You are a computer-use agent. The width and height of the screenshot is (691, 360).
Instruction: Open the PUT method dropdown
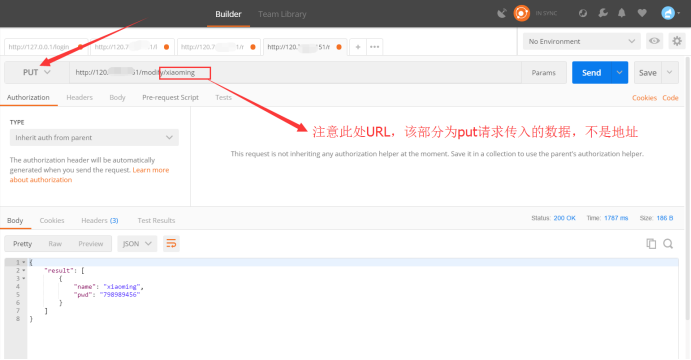37,72
